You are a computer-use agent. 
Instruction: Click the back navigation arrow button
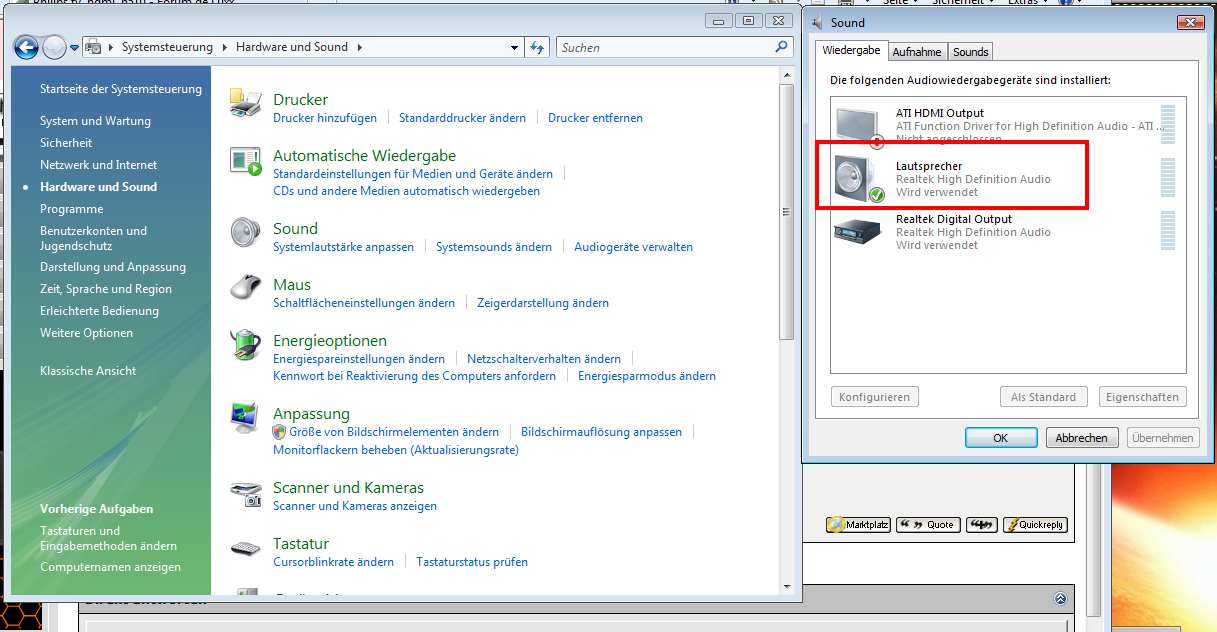[x=26, y=47]
